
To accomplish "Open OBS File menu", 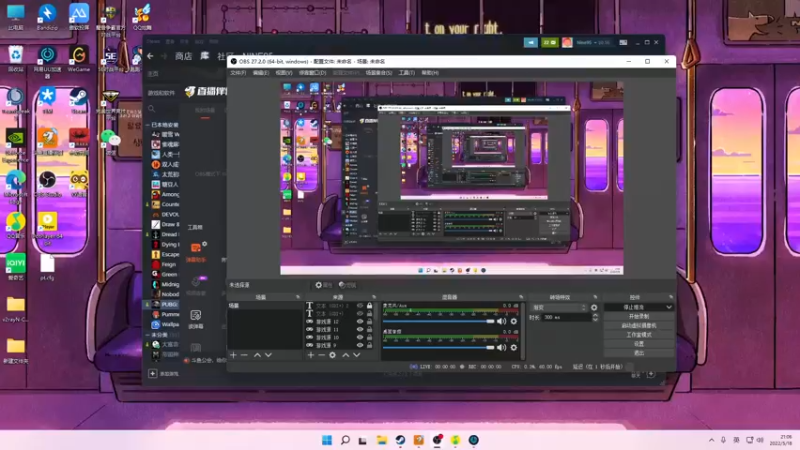I will coord(238,73).
